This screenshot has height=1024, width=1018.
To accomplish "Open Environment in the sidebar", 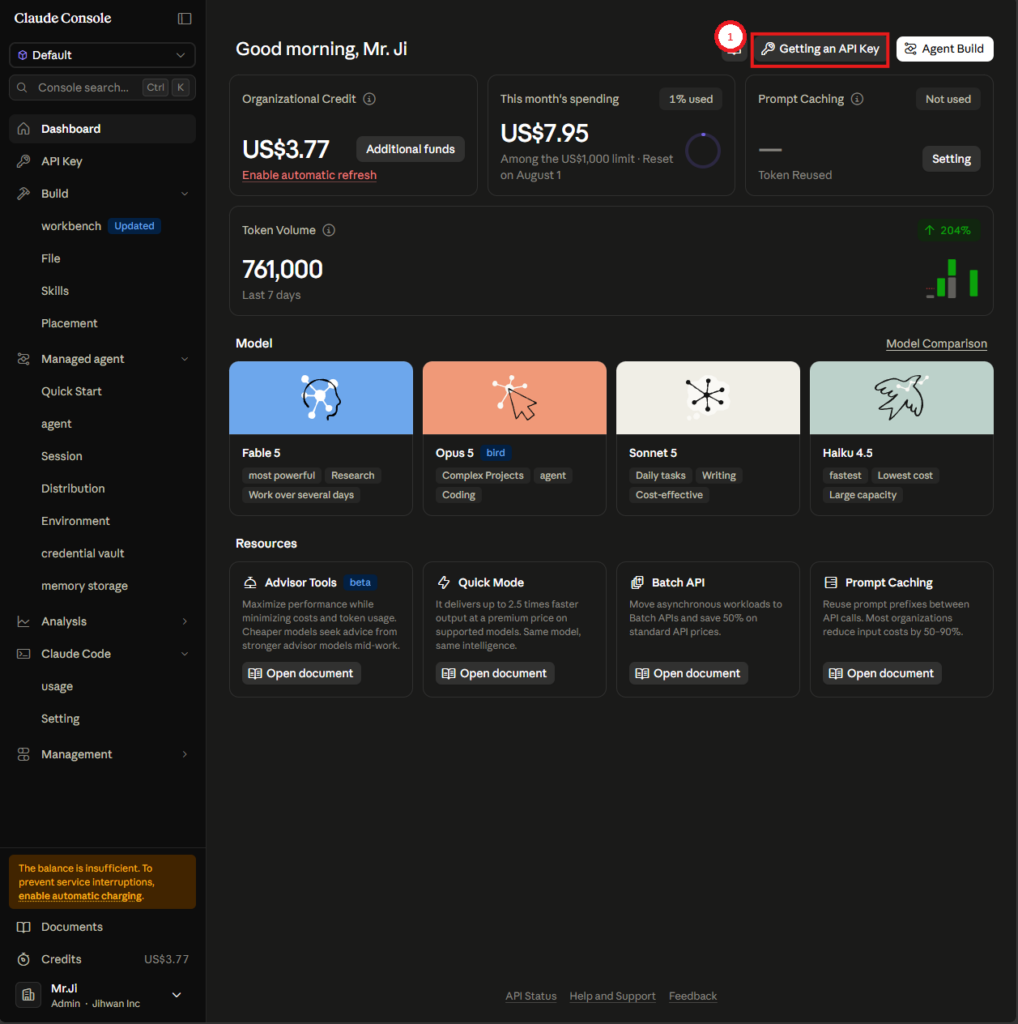I will (x=75, y=521).
